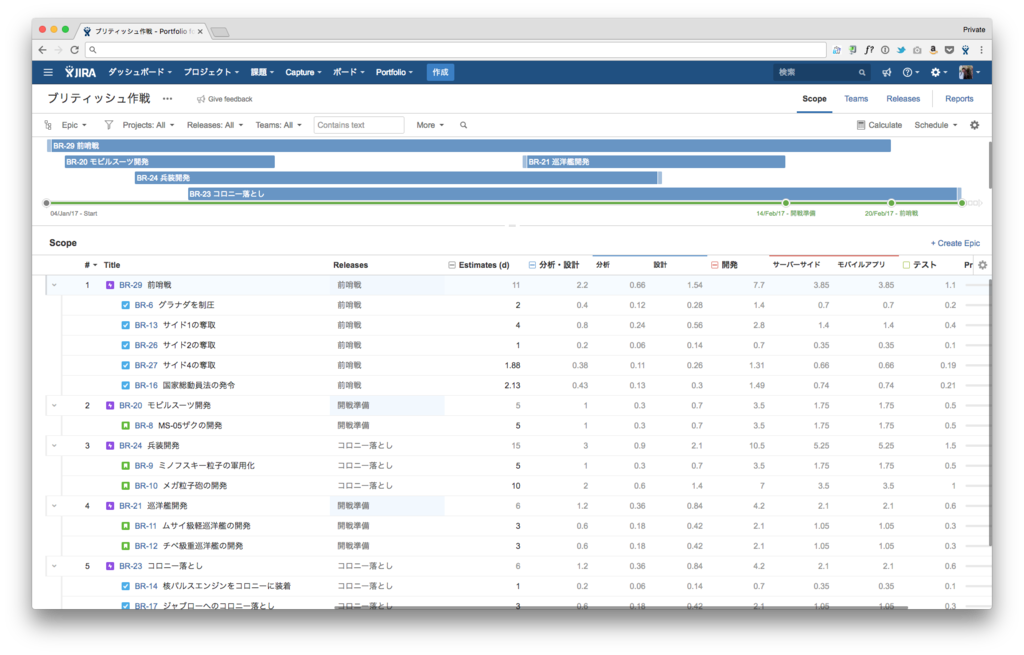Click the blue 作成 create button
This screenshot has height=655, width=1024.
[x=440, y=72]
